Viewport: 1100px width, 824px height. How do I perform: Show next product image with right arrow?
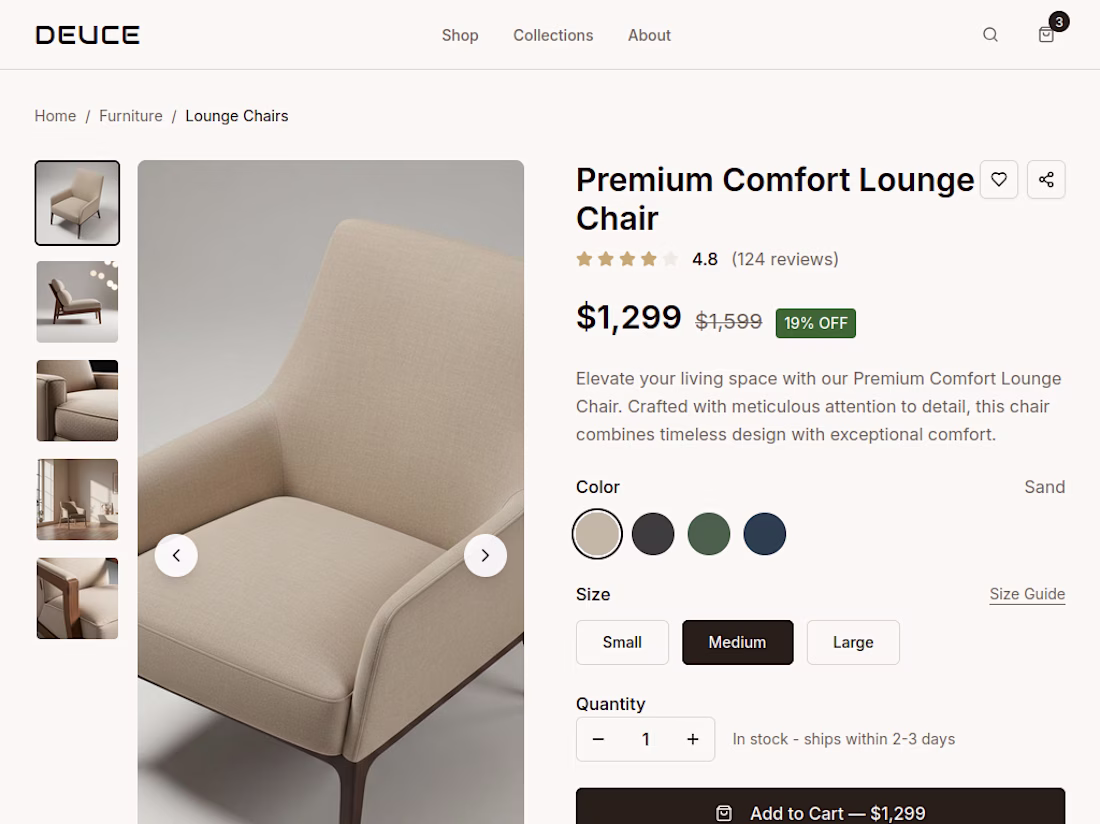pos(485,555)
